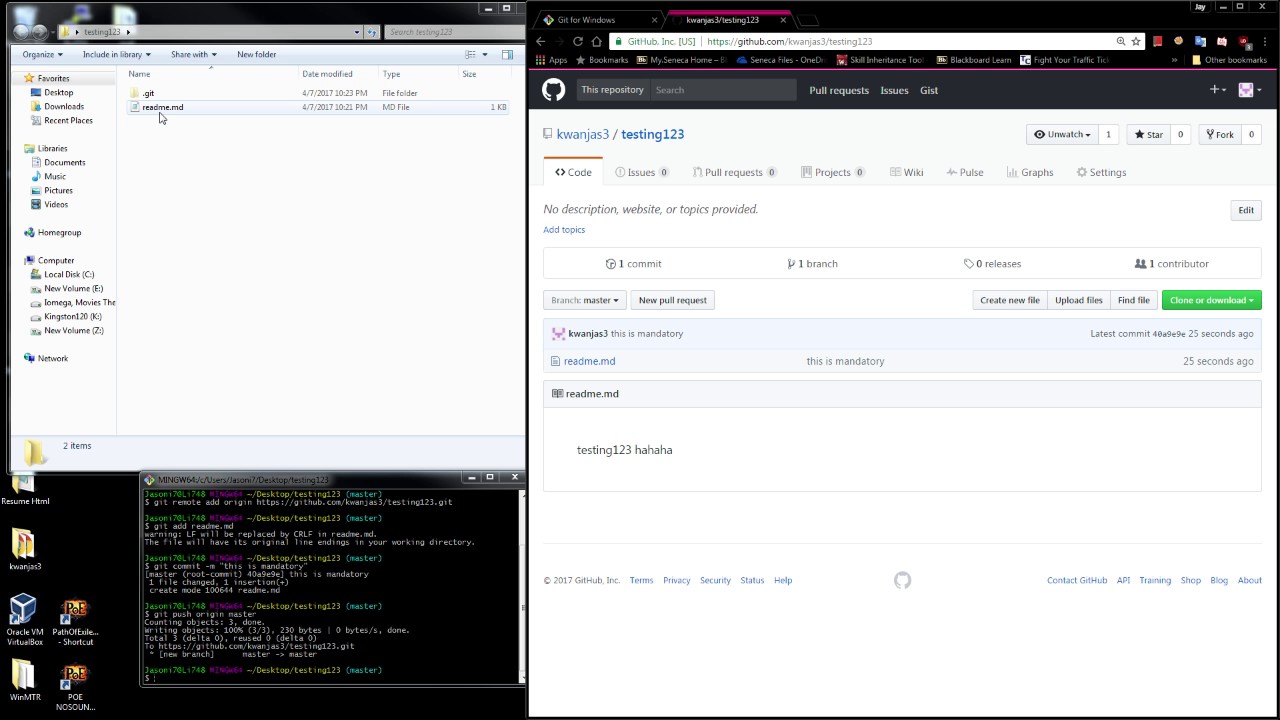This screenshot has height=720, width=1280.
Task: Open the Clone or download dropdown
Action: click(1212, 300)
